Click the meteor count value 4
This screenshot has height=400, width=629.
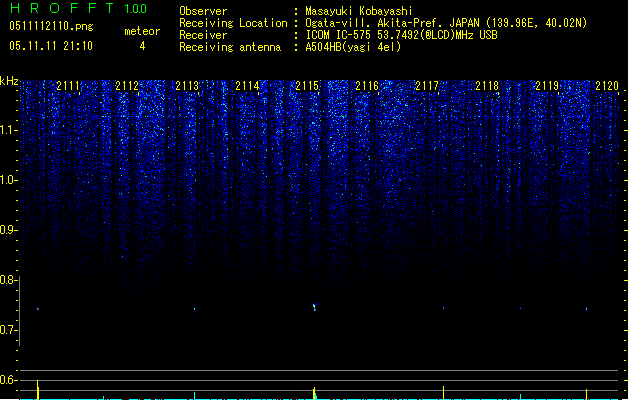tap(142, 46)
